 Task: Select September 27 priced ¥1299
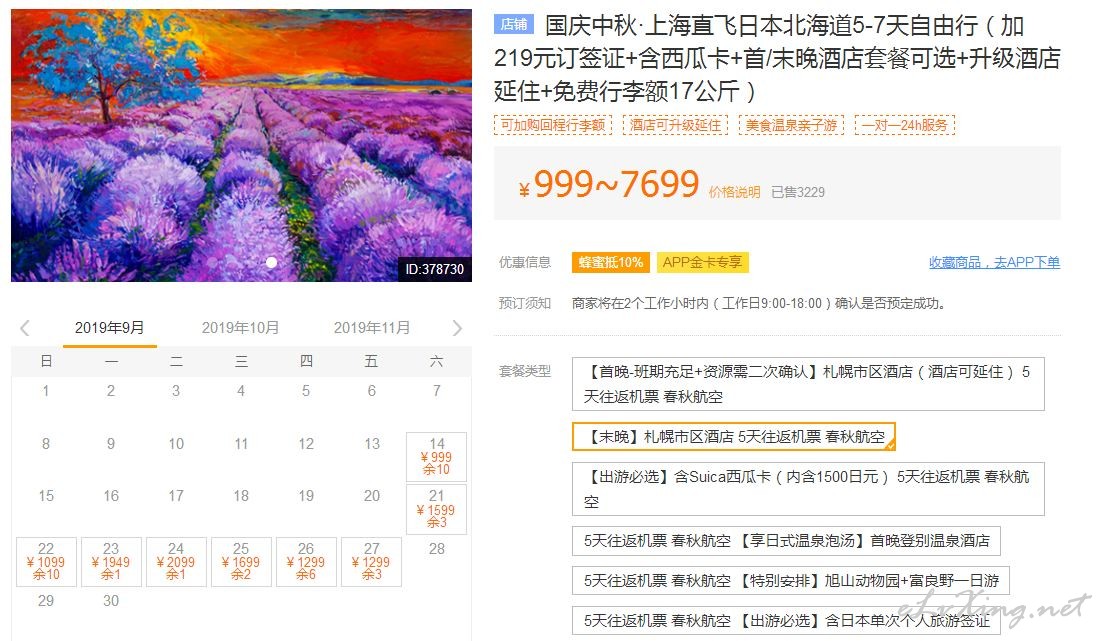[x=371, y=562]
